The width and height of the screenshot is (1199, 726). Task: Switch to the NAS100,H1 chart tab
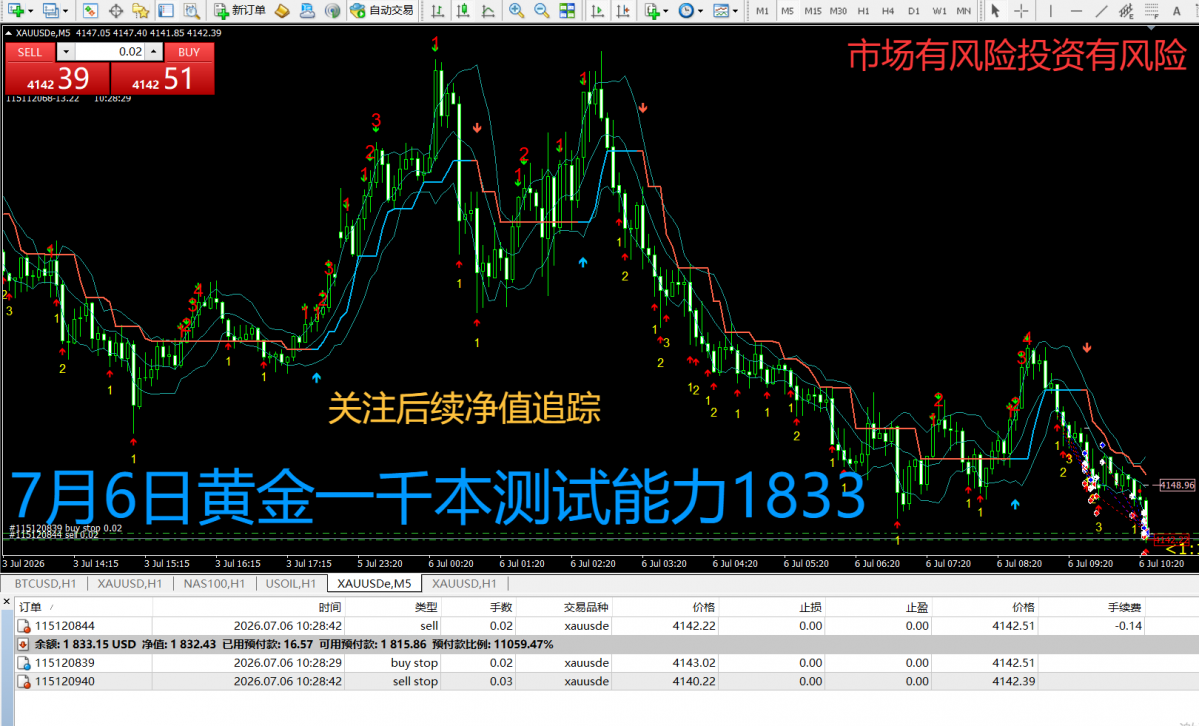(x=214, y=584)
